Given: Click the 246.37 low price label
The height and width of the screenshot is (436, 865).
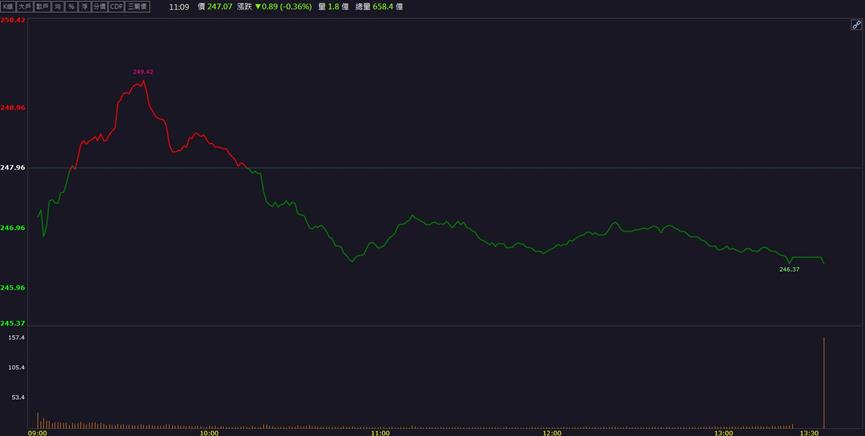Looking at the screenshot, I should (789, 269).
